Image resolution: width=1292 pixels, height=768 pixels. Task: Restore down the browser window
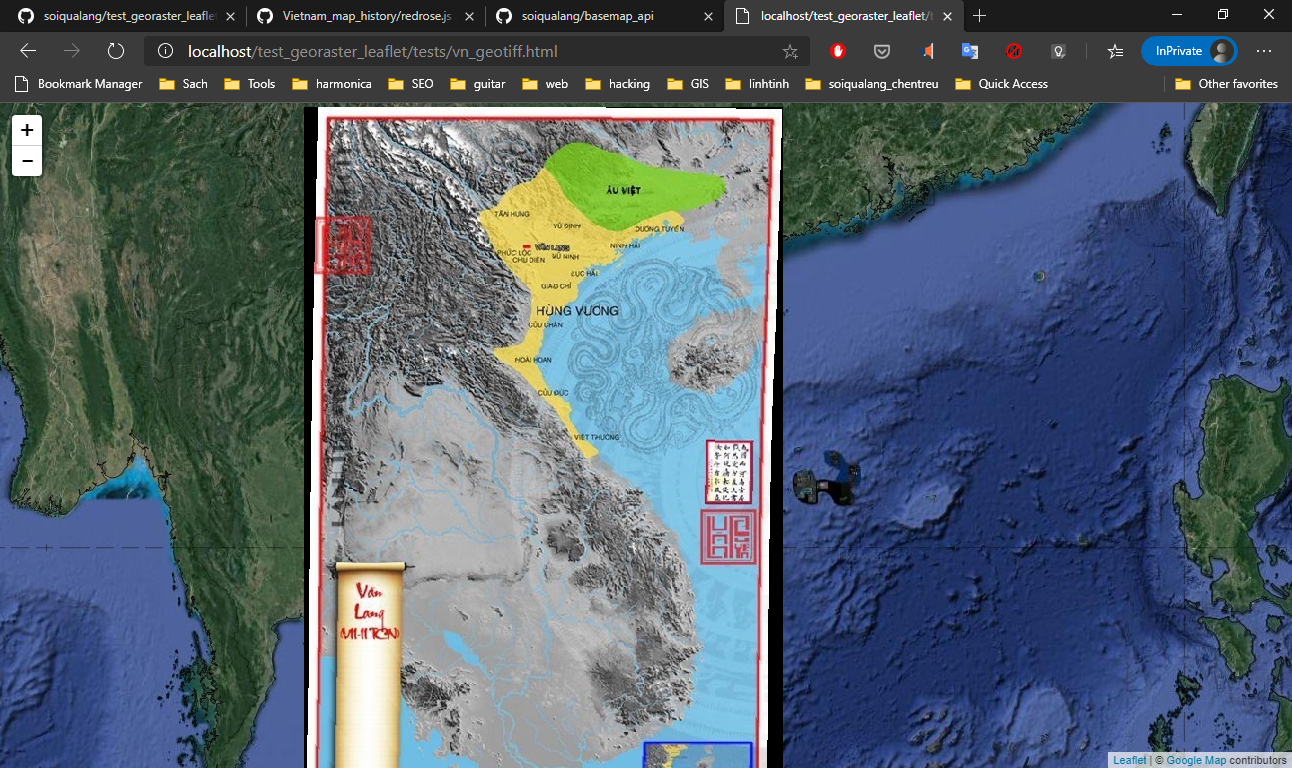pos(1223,15)
